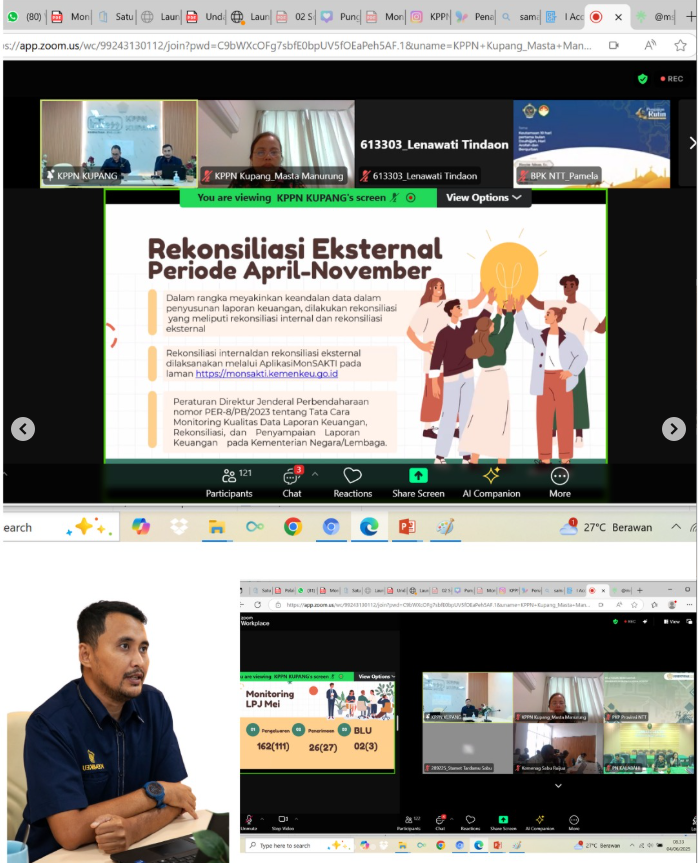Open Microsoft Edge from the taskbar
Screen dimensions: 698x863
[x=369, y=527]
